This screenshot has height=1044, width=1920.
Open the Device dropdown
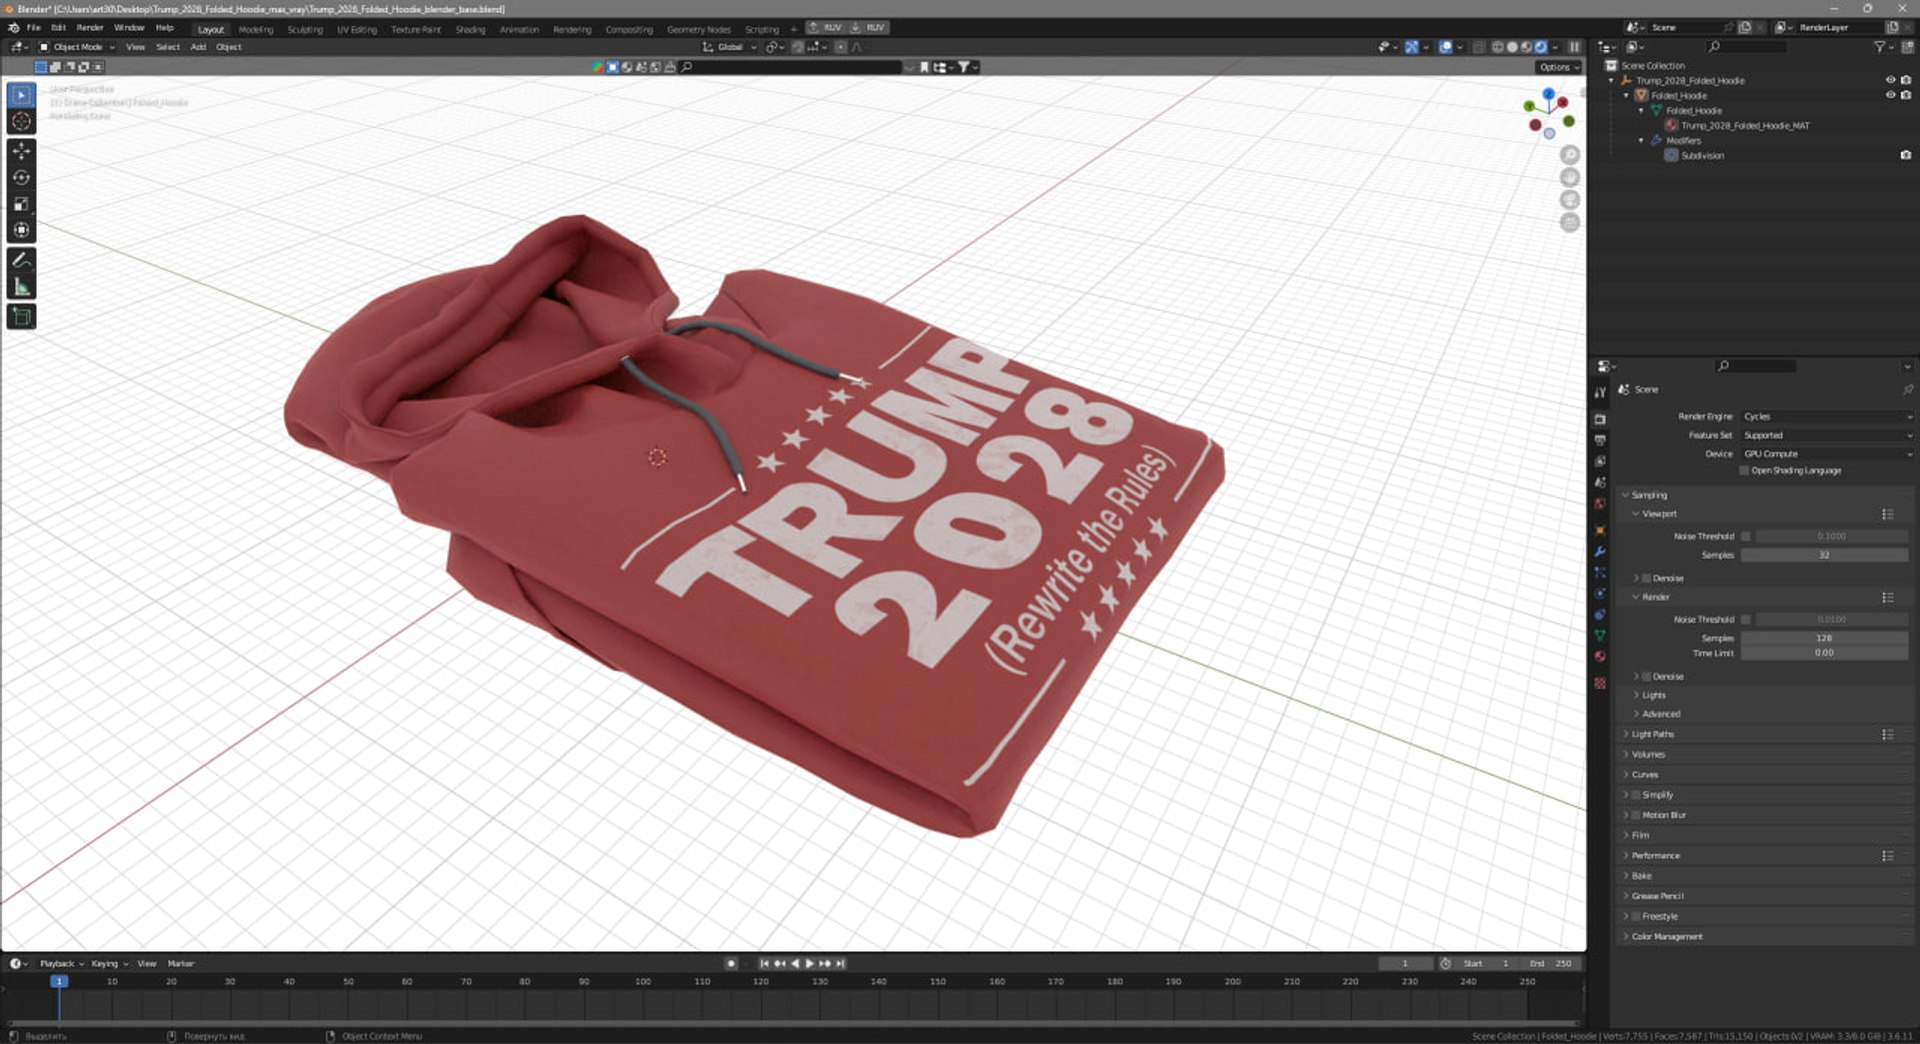(x=1827, y=454)
